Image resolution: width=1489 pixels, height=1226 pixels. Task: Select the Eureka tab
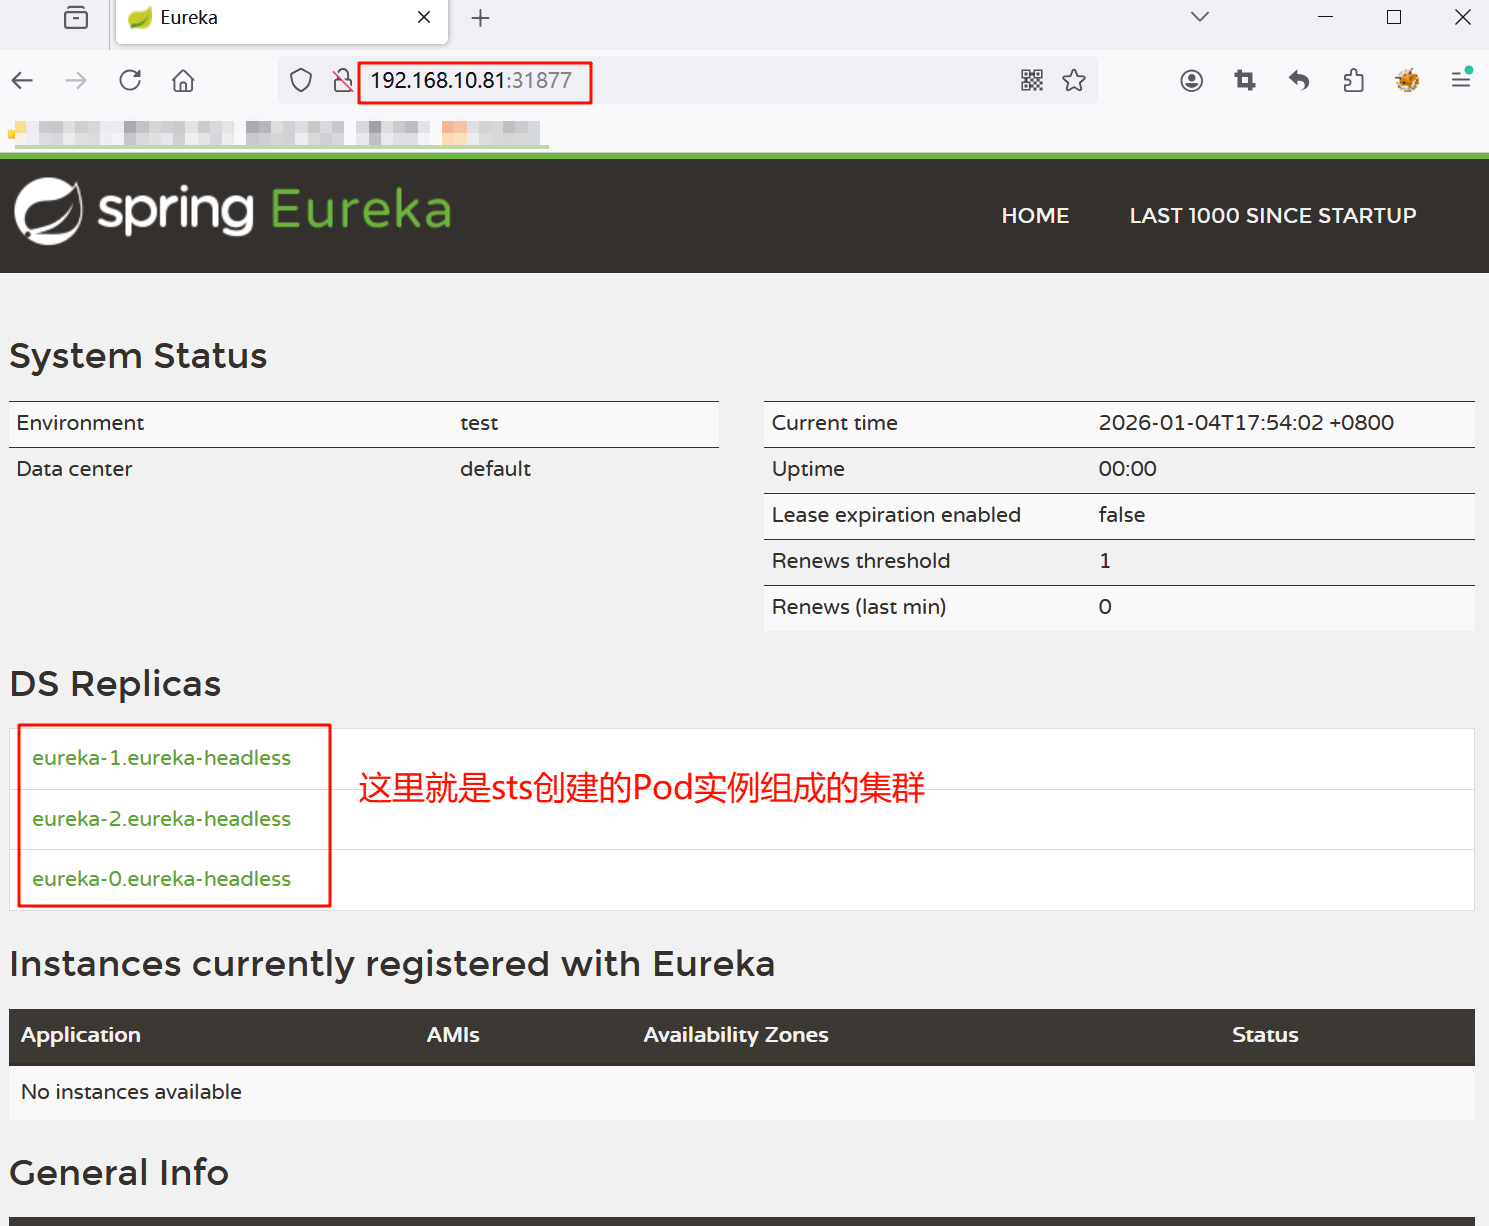click(282, 19)
